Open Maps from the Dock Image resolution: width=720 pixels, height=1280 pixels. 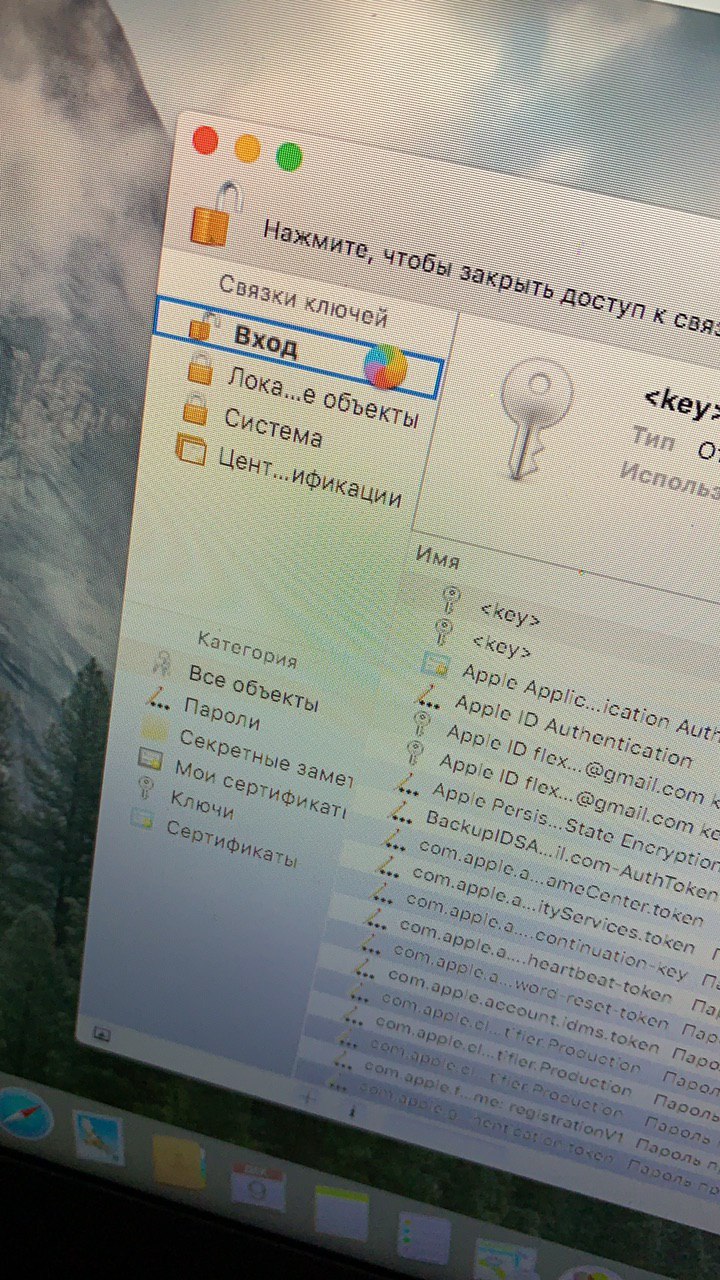click(x=505, y=1260)
